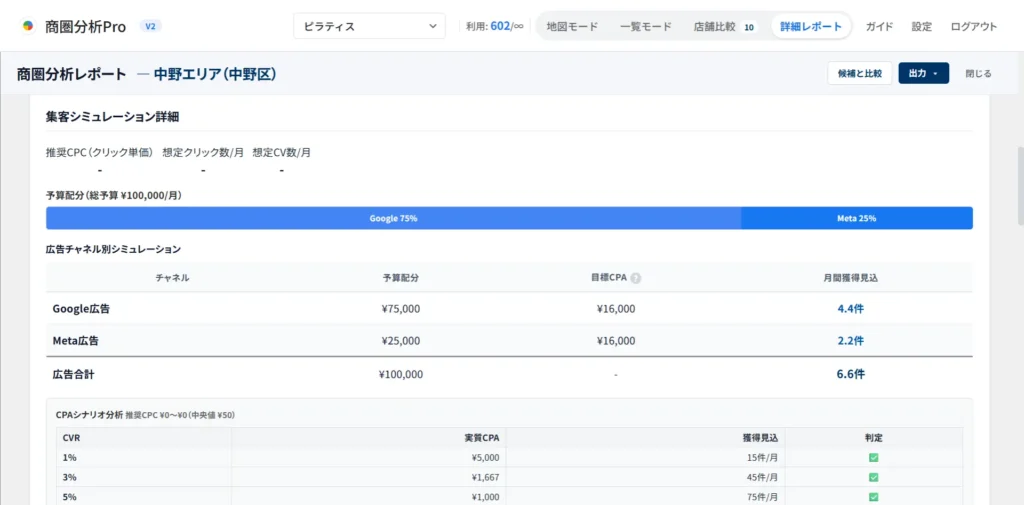Click the 集客シミュレーション詳細 heading
The height and width of the screenshot is (505, 1024).
coord(113,117)
